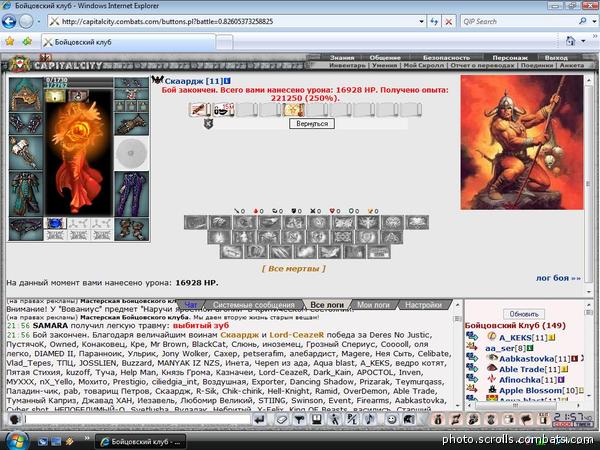The image size is (600, 450).
Task: Click the Обновить button in player list
Action: (523, 314)
